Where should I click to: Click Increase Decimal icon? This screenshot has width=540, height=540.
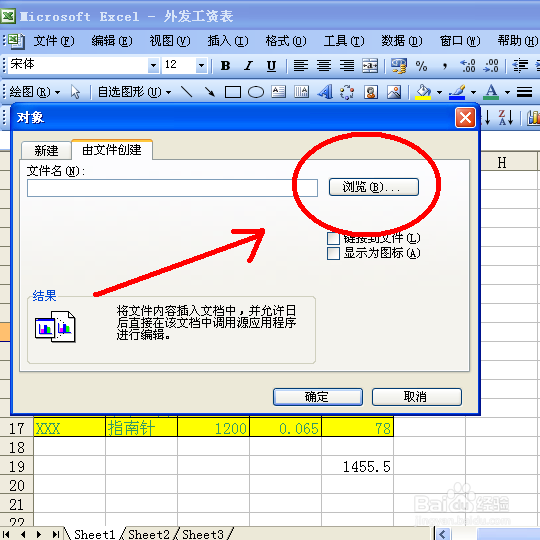coord(468,65)
